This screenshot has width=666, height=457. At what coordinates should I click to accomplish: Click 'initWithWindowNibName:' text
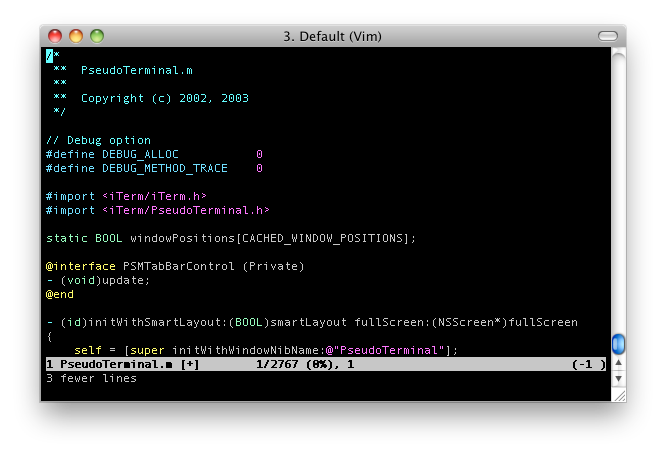(x=248, y=350)
